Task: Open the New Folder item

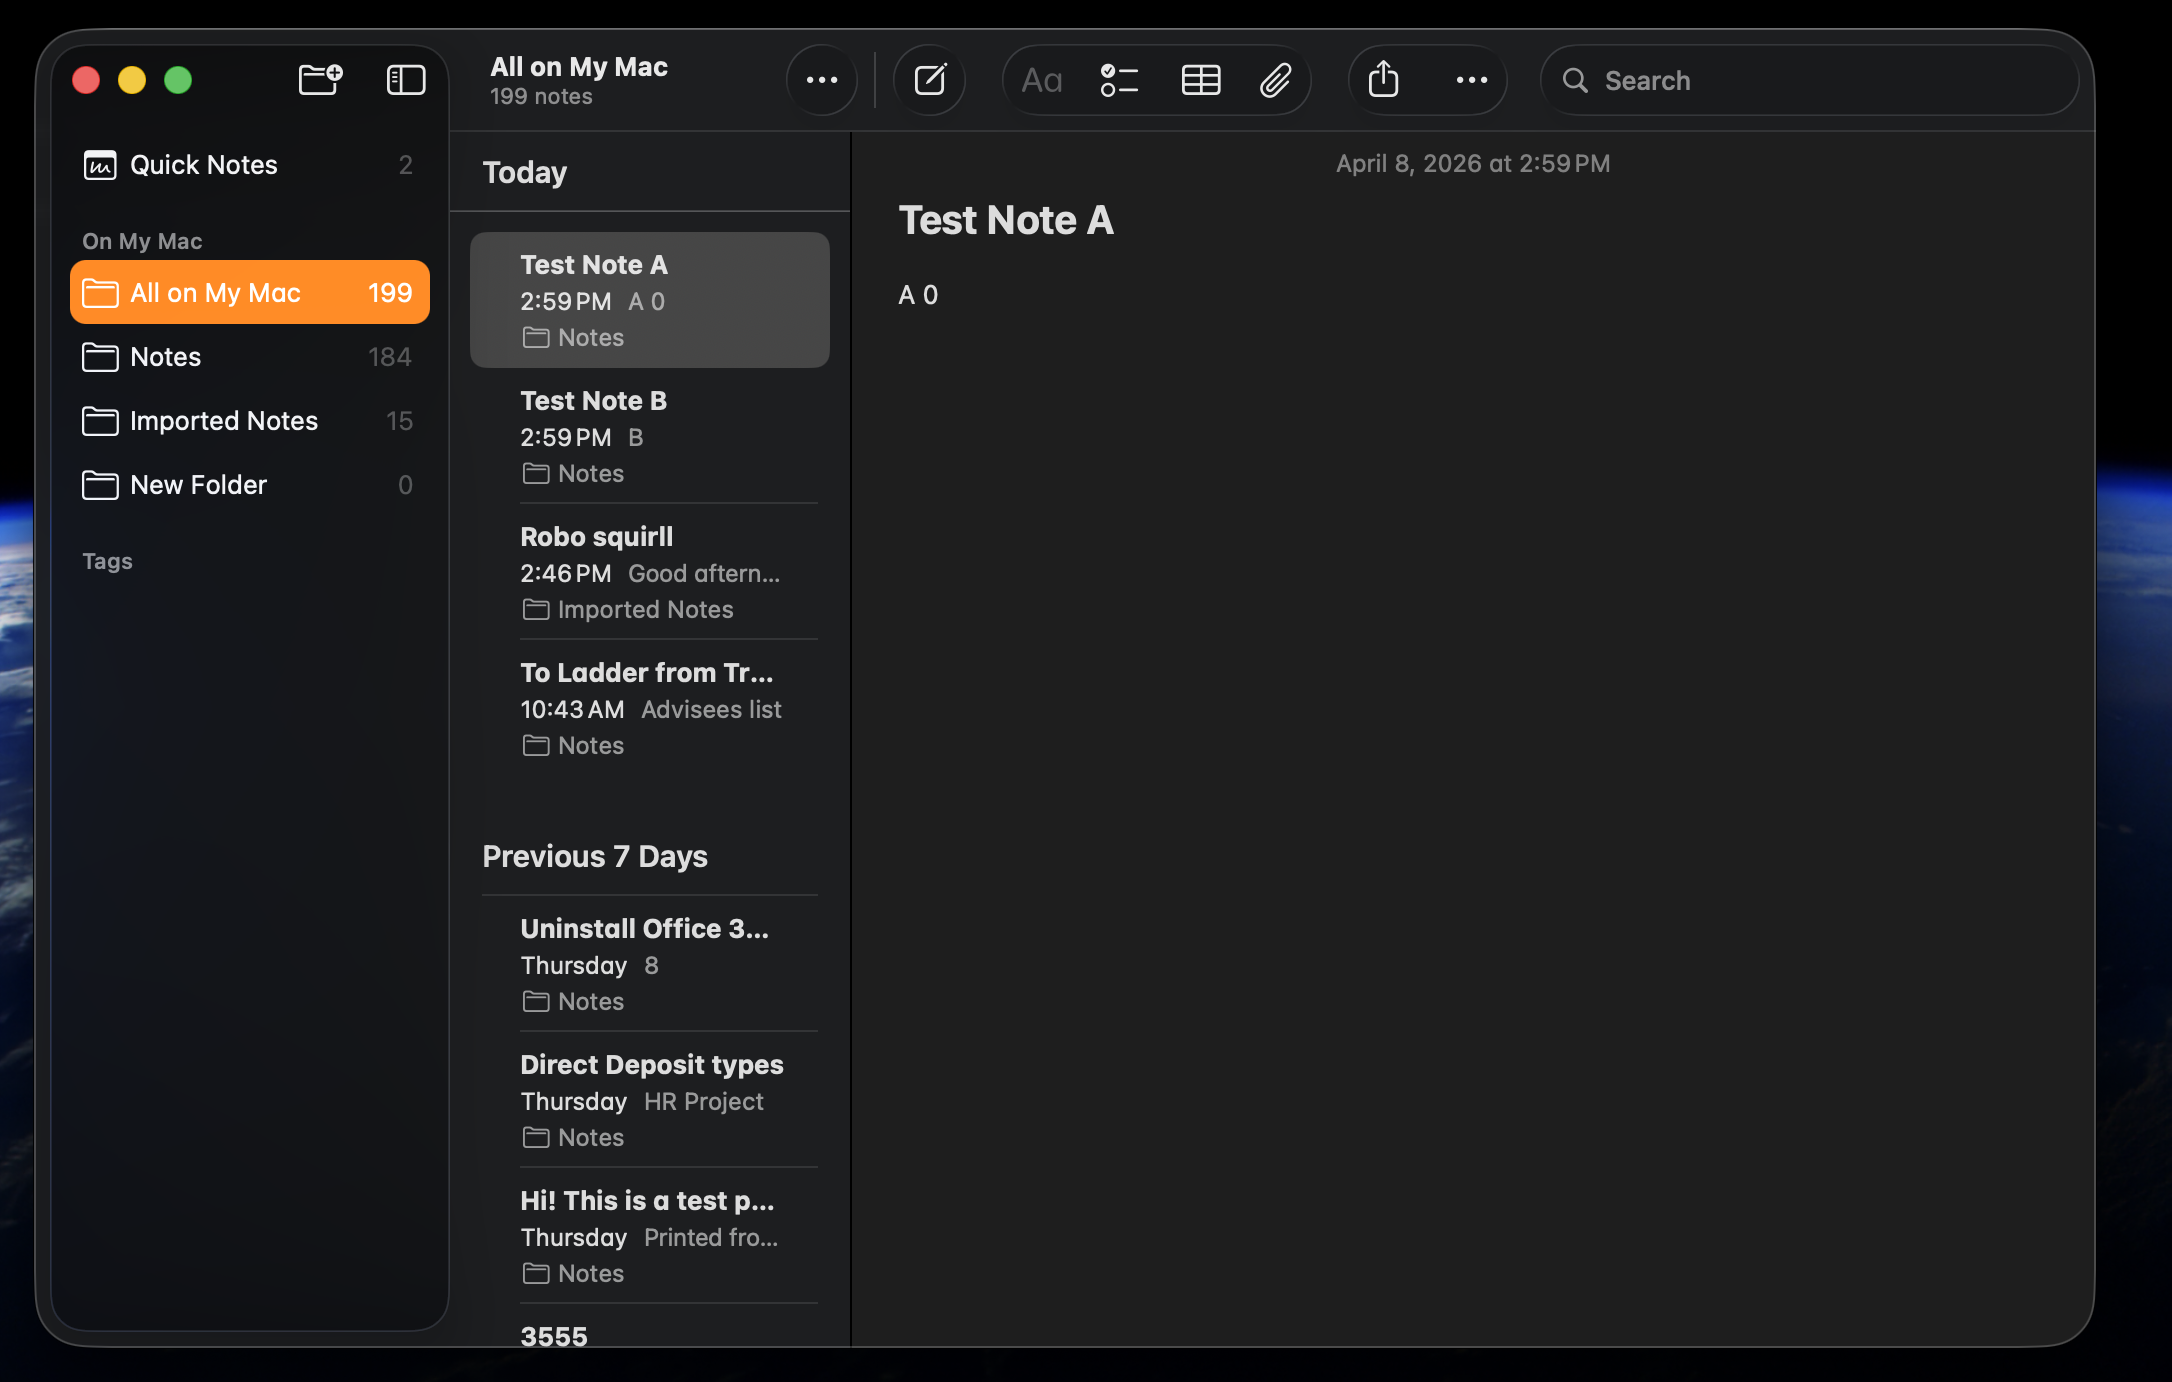Action: click(198, 485)
